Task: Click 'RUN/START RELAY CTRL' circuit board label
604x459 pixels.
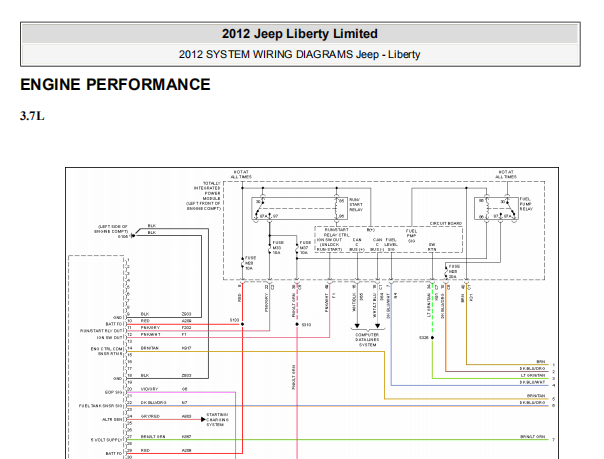Action: point(337,232)
